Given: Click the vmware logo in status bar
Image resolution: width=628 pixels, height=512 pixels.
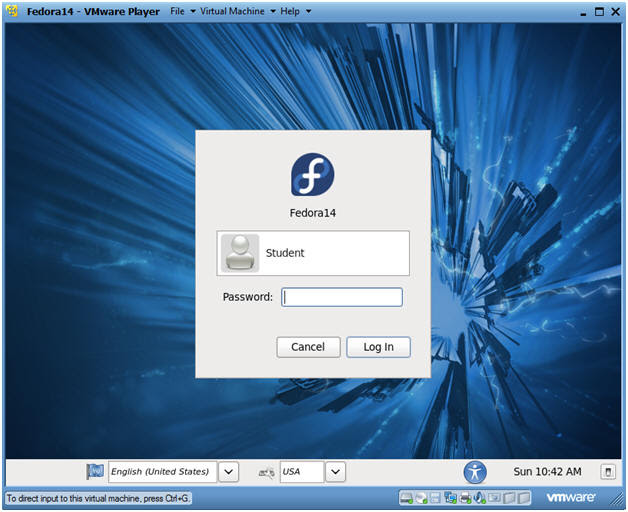Looking at the screenshot, I should point(570,498).
